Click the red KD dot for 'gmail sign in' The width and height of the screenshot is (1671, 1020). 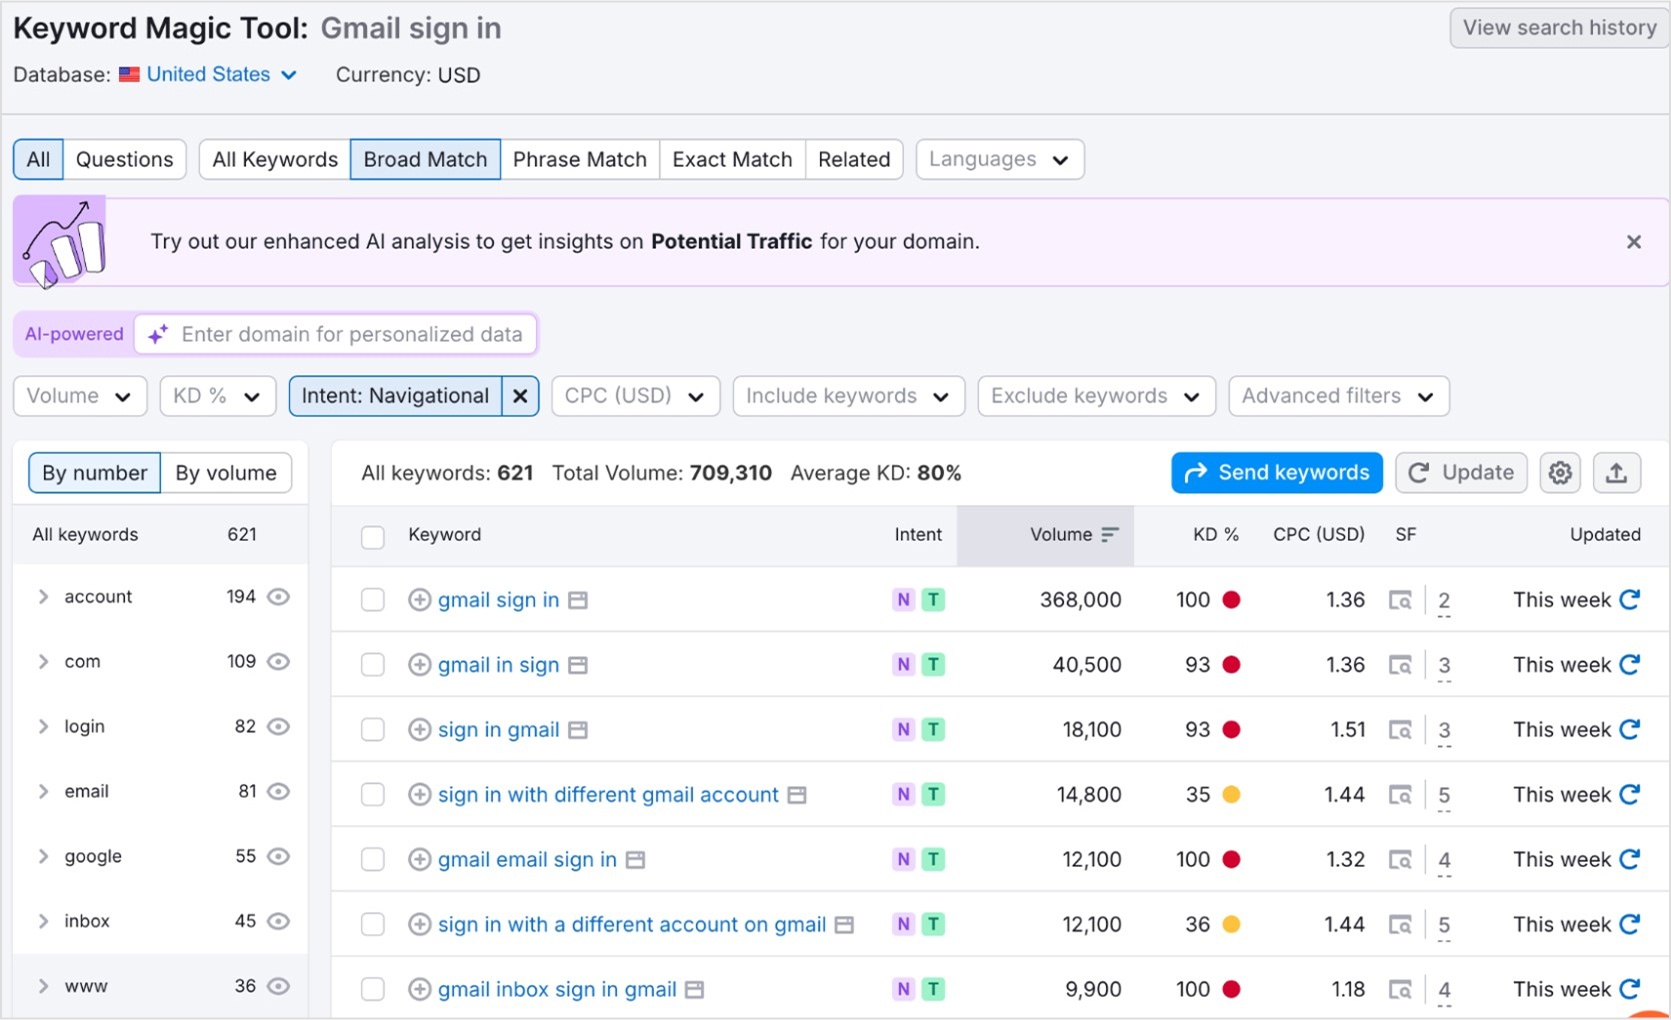click(1231, 600)
